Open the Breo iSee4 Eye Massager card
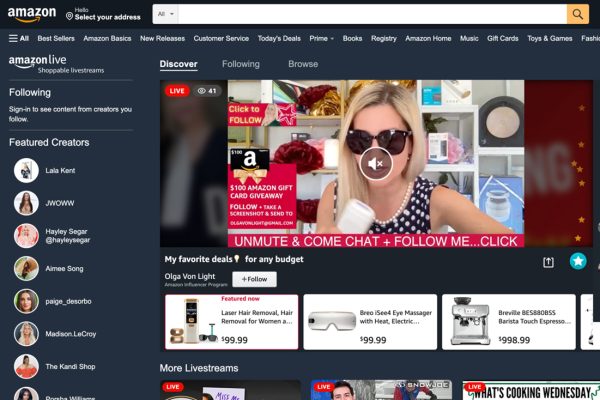Screen dimensions: 600x400 coord(370,322)
